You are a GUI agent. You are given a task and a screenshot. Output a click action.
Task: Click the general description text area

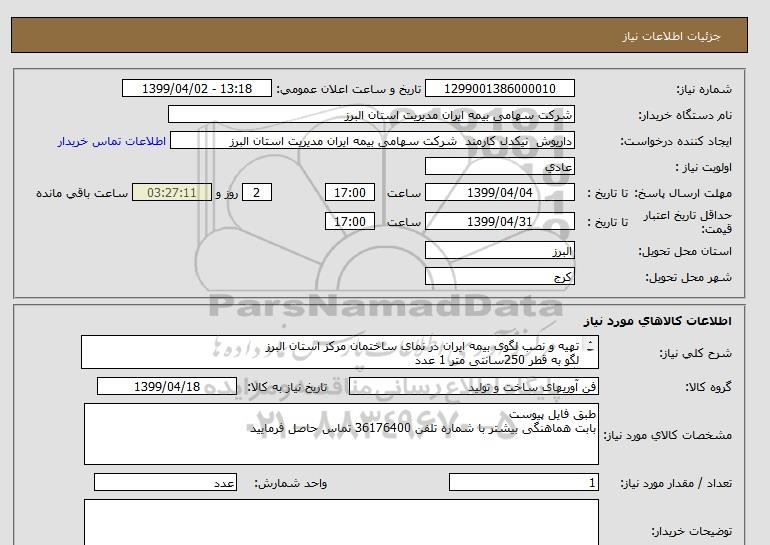tap(340, 353)
